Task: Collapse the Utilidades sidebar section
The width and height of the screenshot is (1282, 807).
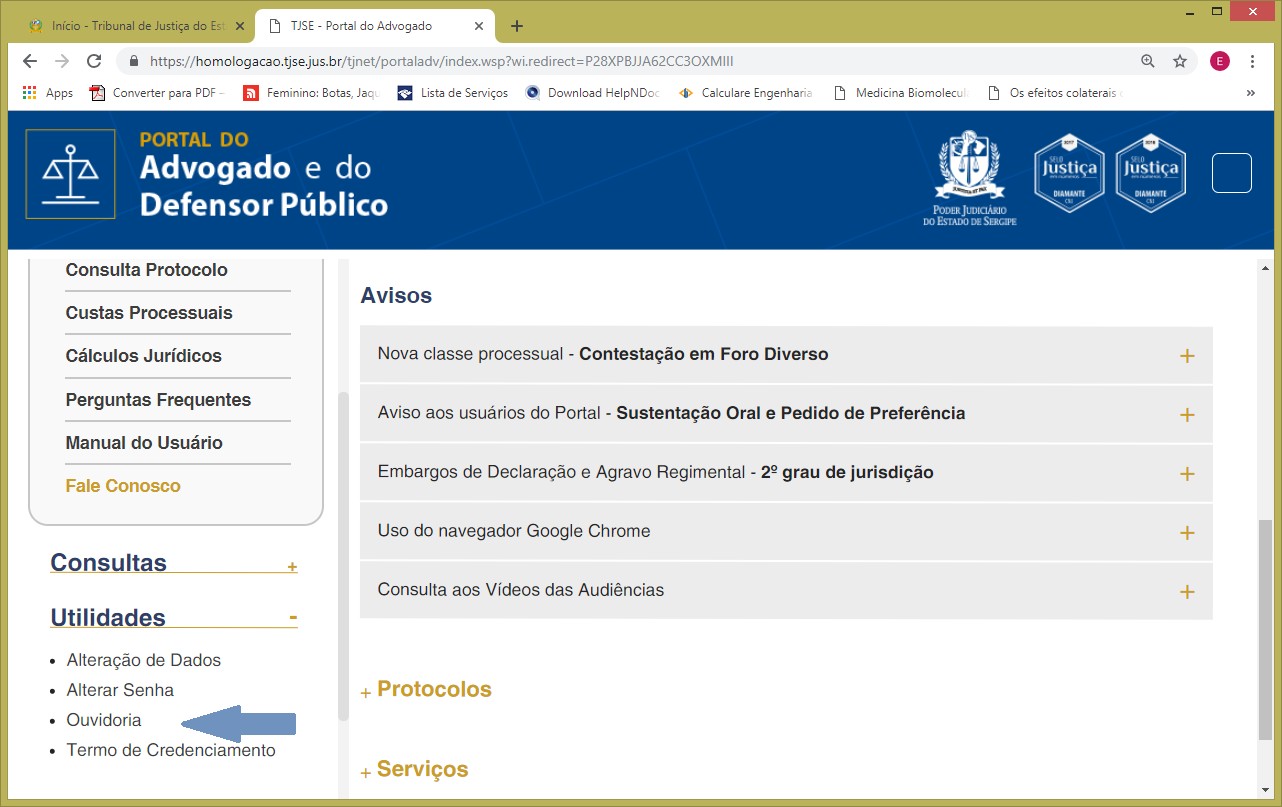Action: [x=293, y=618]
